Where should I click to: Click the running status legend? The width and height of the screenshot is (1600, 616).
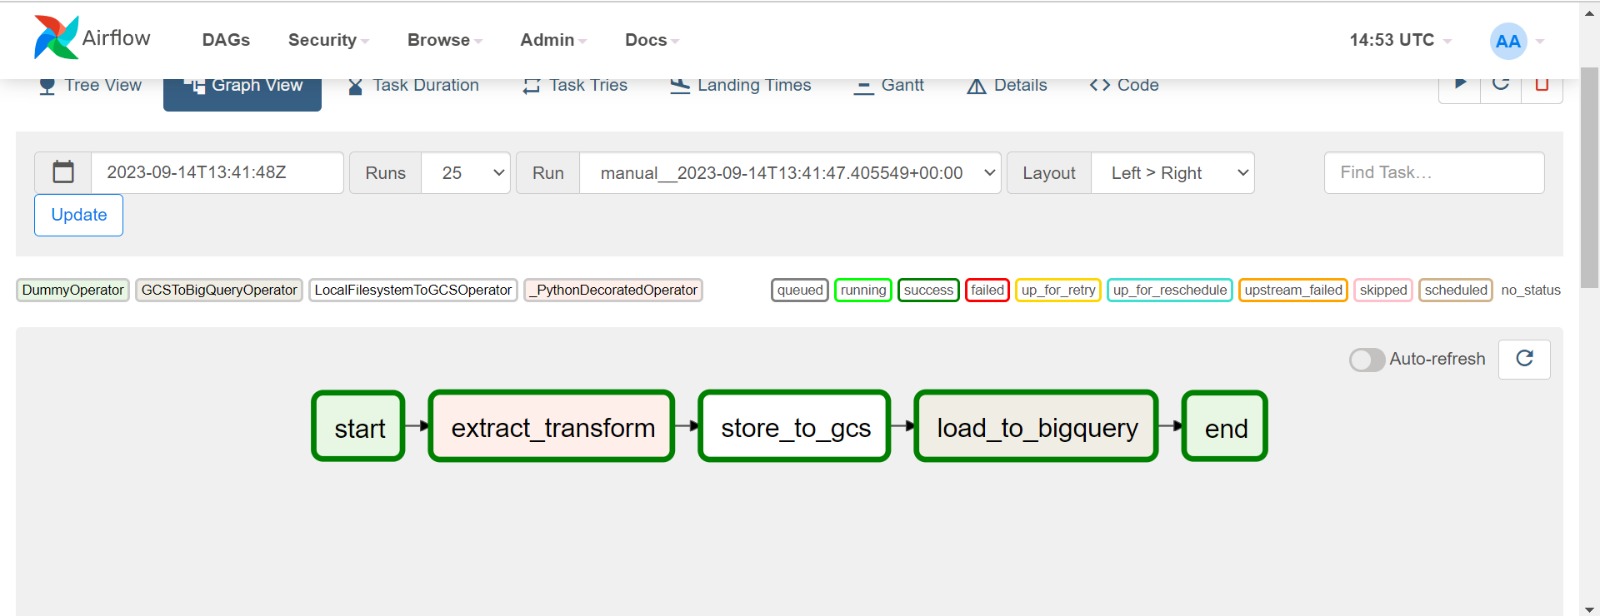[863, 290]
